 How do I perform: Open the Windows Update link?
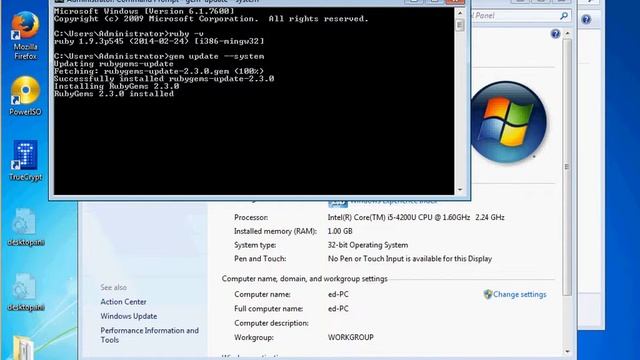129,316
